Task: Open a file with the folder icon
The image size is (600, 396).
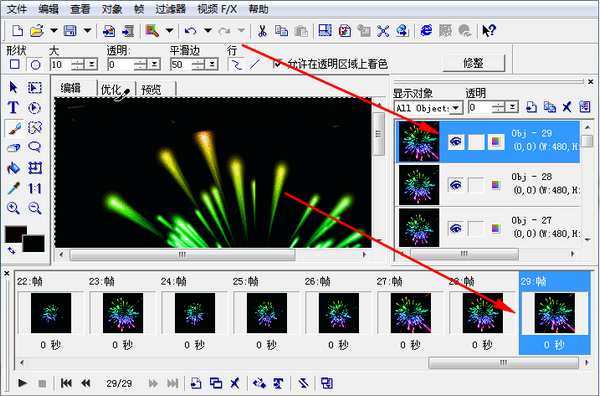Action: 37,31
